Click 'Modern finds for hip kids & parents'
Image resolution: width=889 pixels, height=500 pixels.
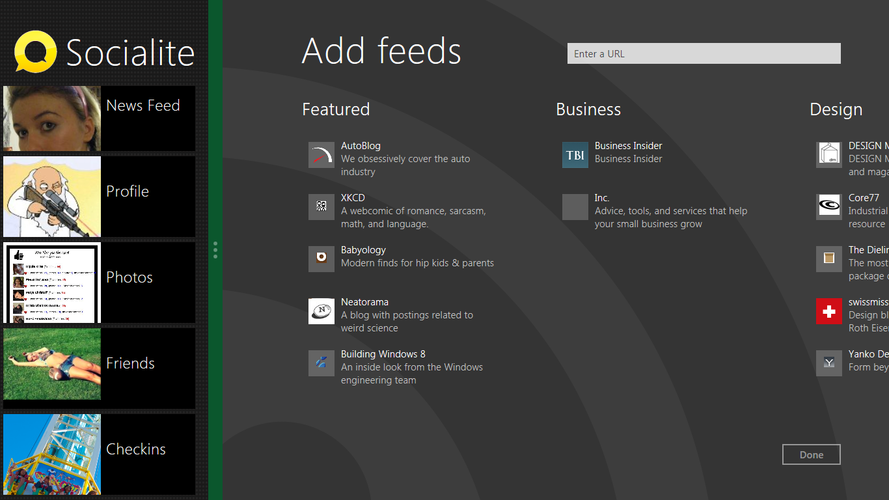tap(417, 263)
